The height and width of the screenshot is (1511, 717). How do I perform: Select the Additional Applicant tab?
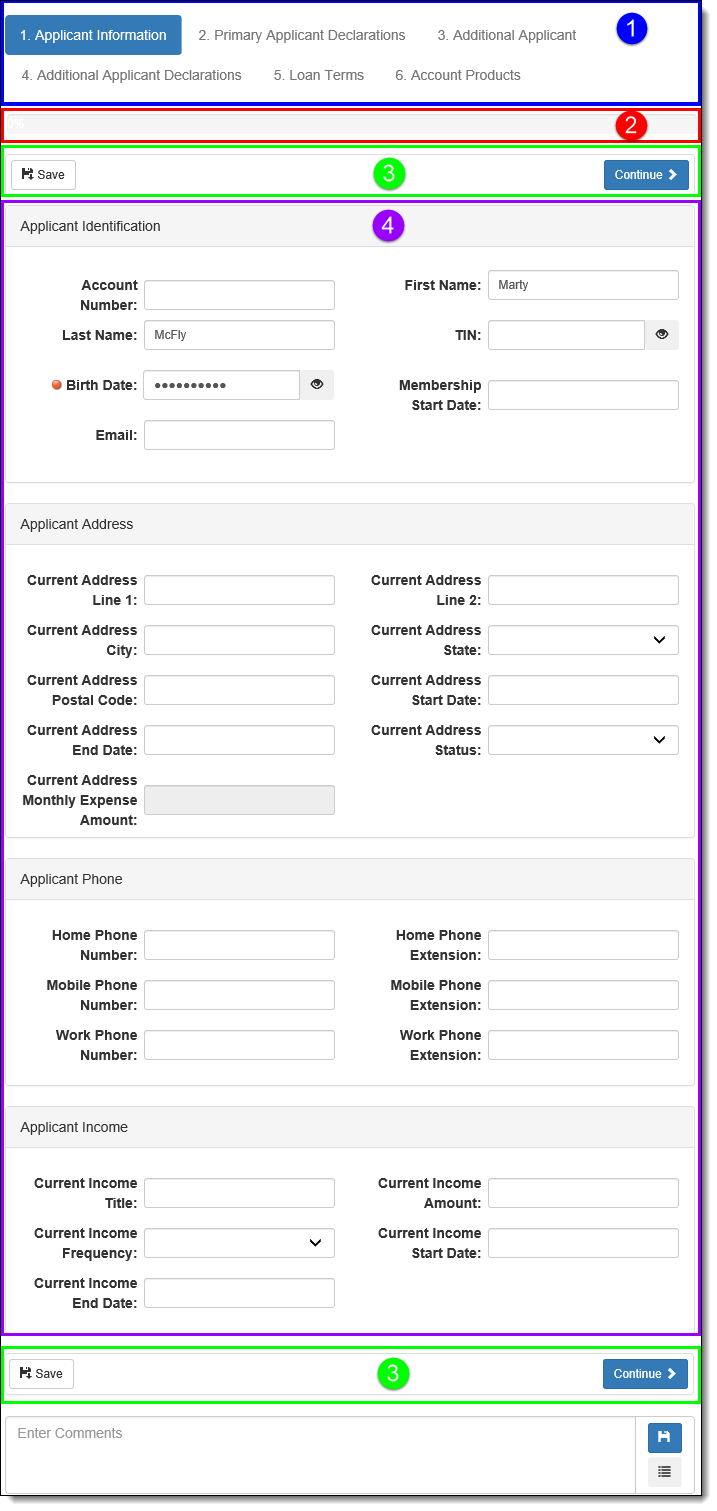pyautogui.click(x=507, y=35)
